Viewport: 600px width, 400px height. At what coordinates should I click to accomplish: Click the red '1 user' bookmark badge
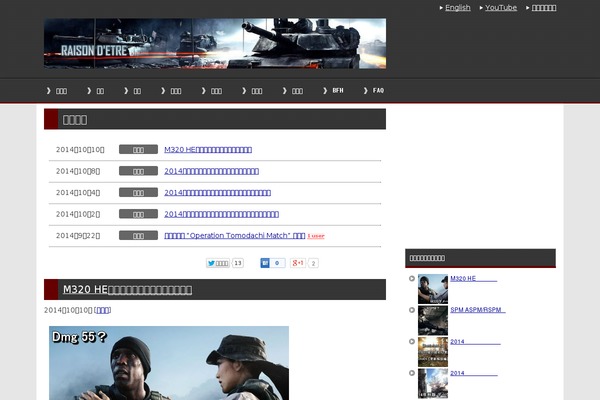tap(316, 236)
